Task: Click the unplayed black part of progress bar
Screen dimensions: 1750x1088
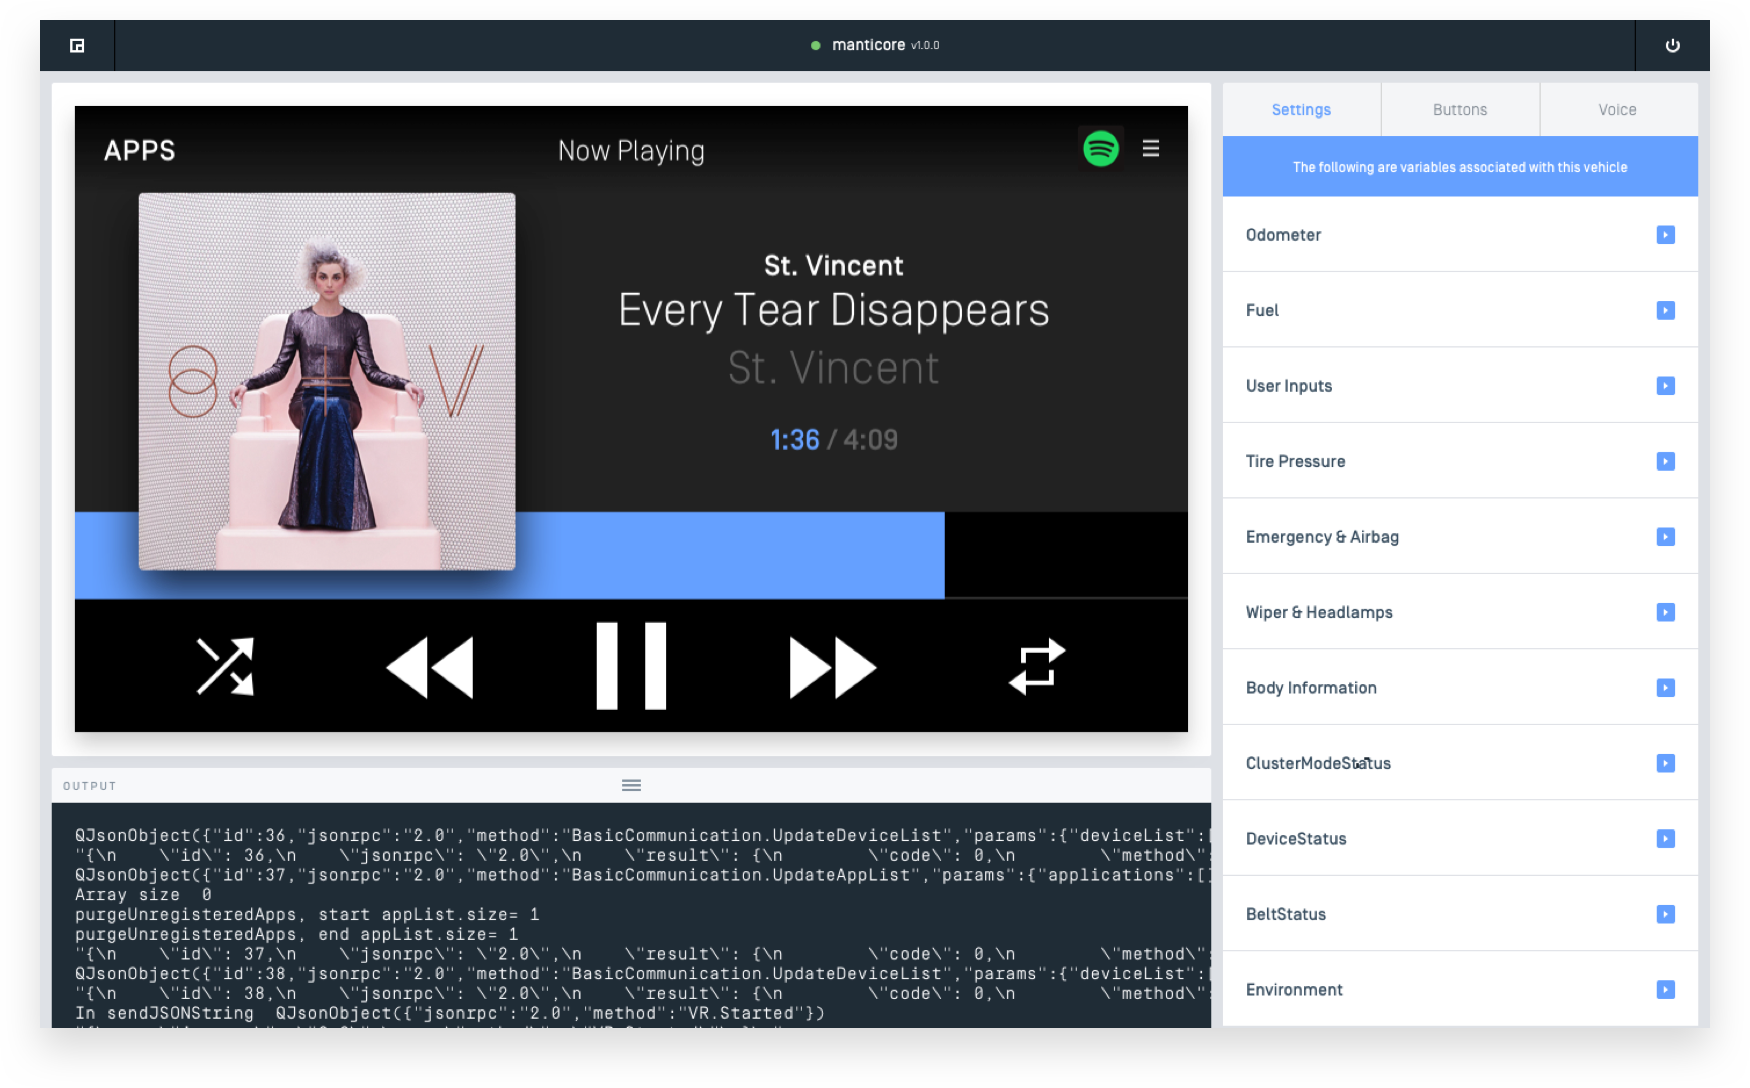Action: [1066, 555]
